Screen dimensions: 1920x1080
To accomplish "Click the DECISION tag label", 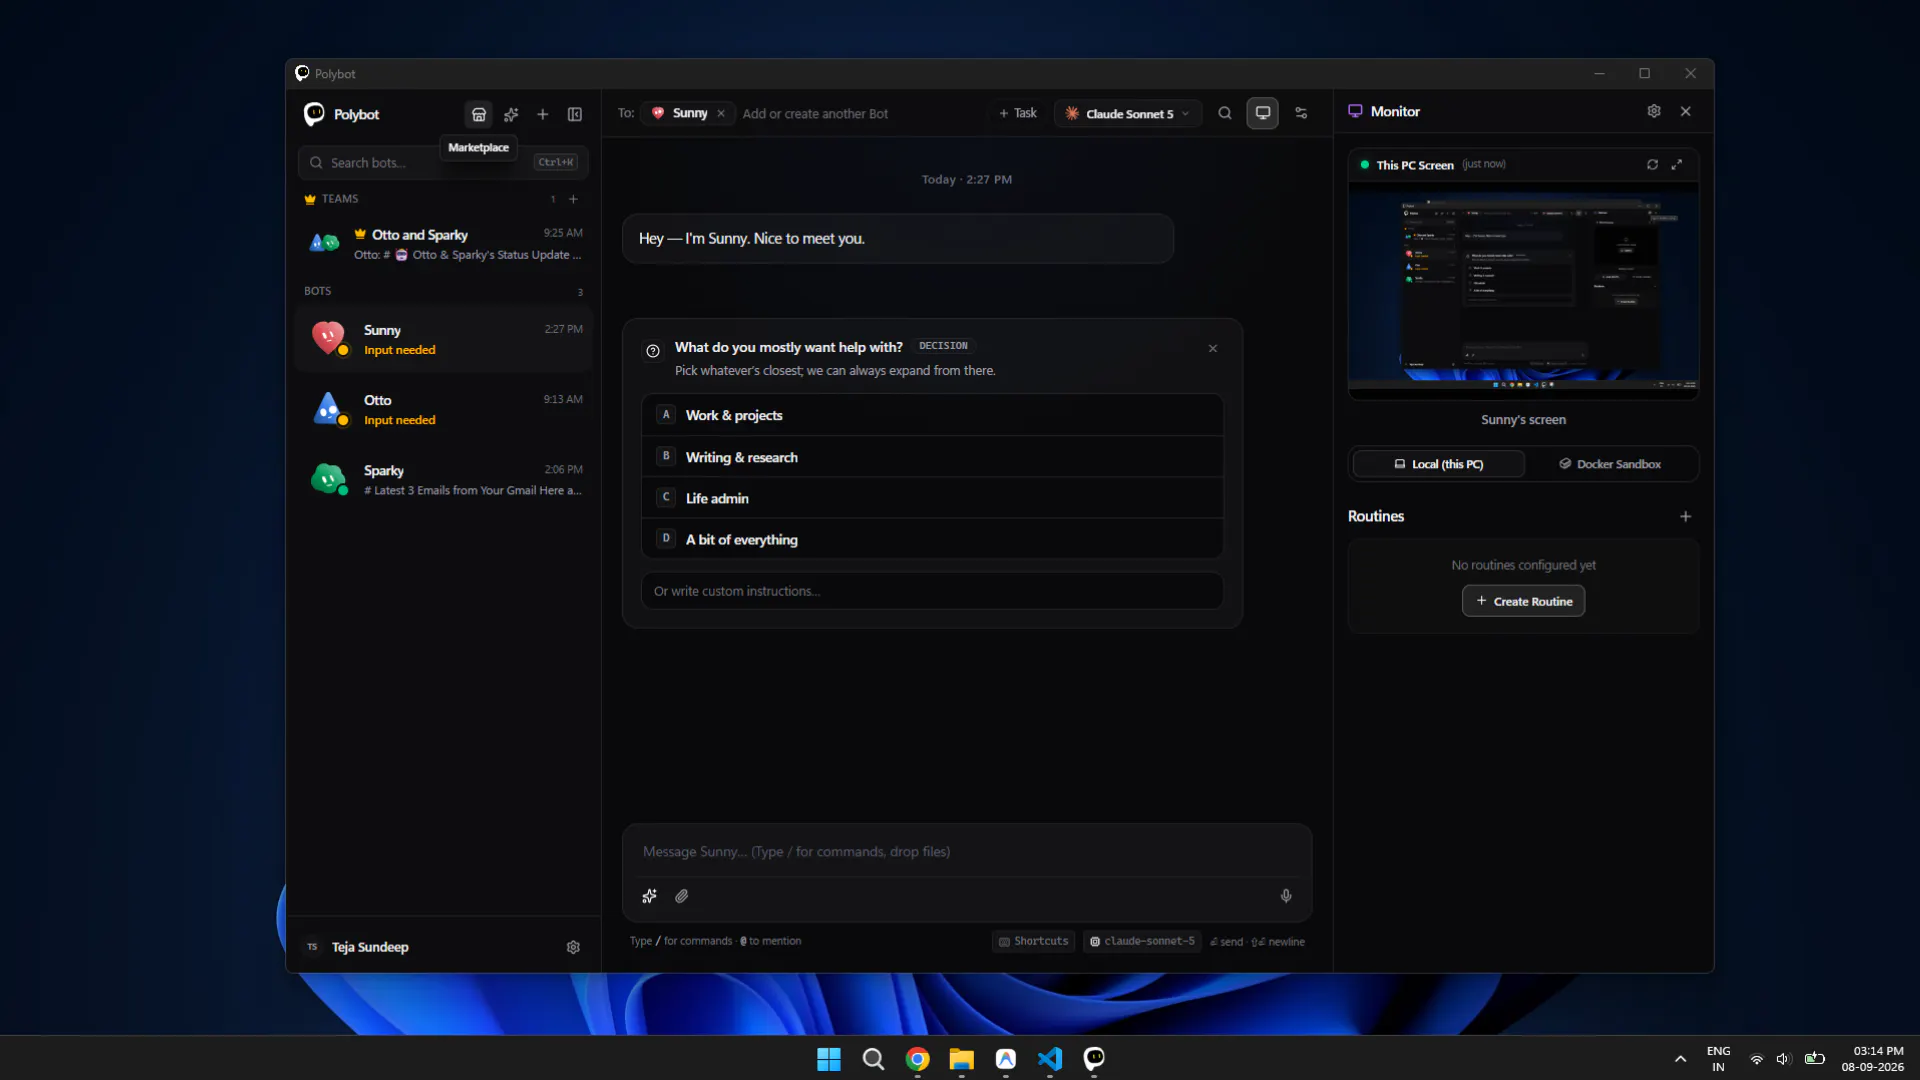I will click(x=943, y=346).
